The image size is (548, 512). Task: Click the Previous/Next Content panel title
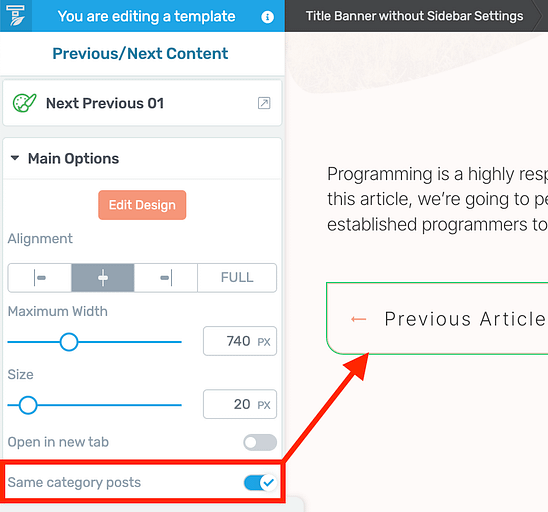140,53
